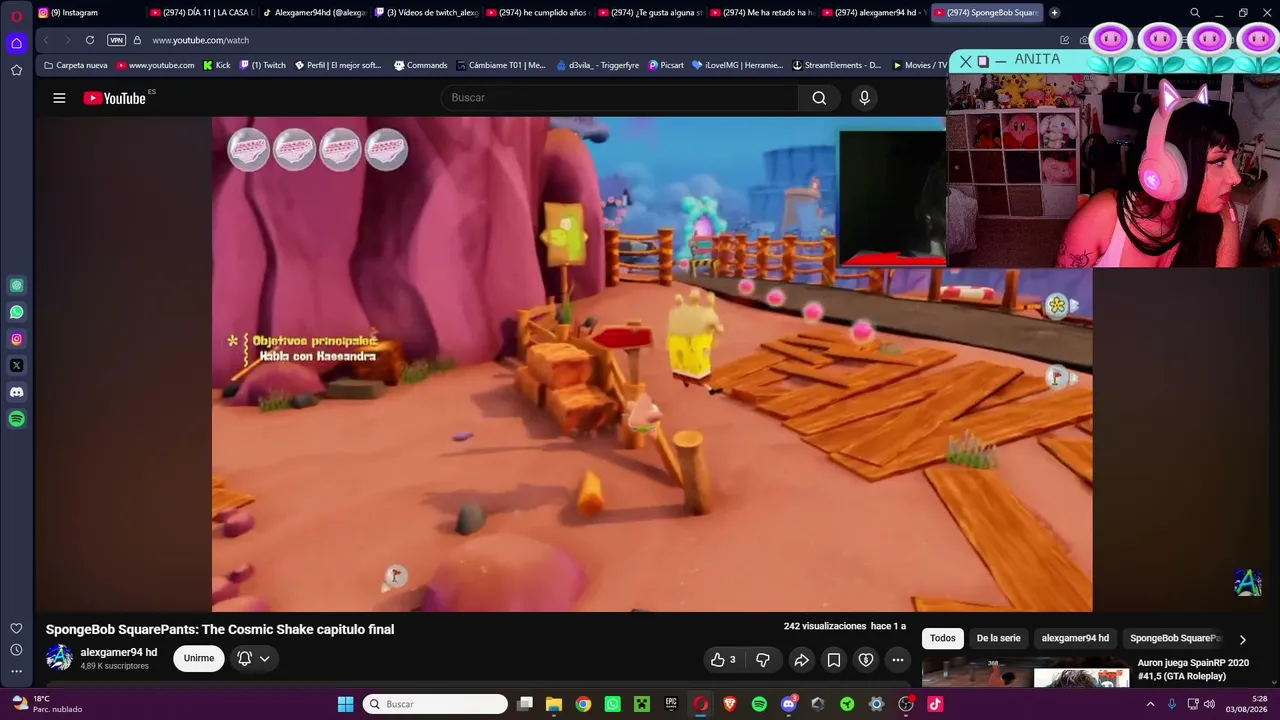The image size is (1280, 720).
Task: Open the YouTube hamburger guide menu
Action: tap(59, 98)
